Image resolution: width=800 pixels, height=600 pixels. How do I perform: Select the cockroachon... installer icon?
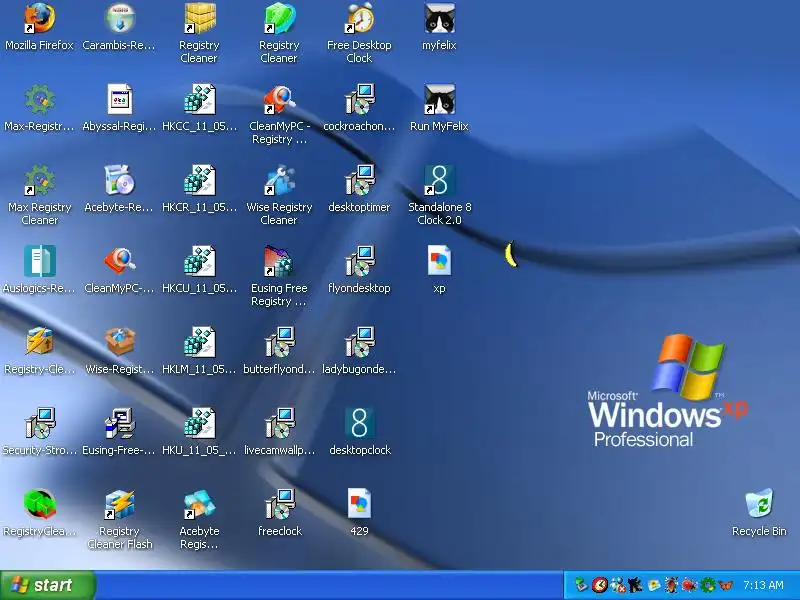coord(359,99)
